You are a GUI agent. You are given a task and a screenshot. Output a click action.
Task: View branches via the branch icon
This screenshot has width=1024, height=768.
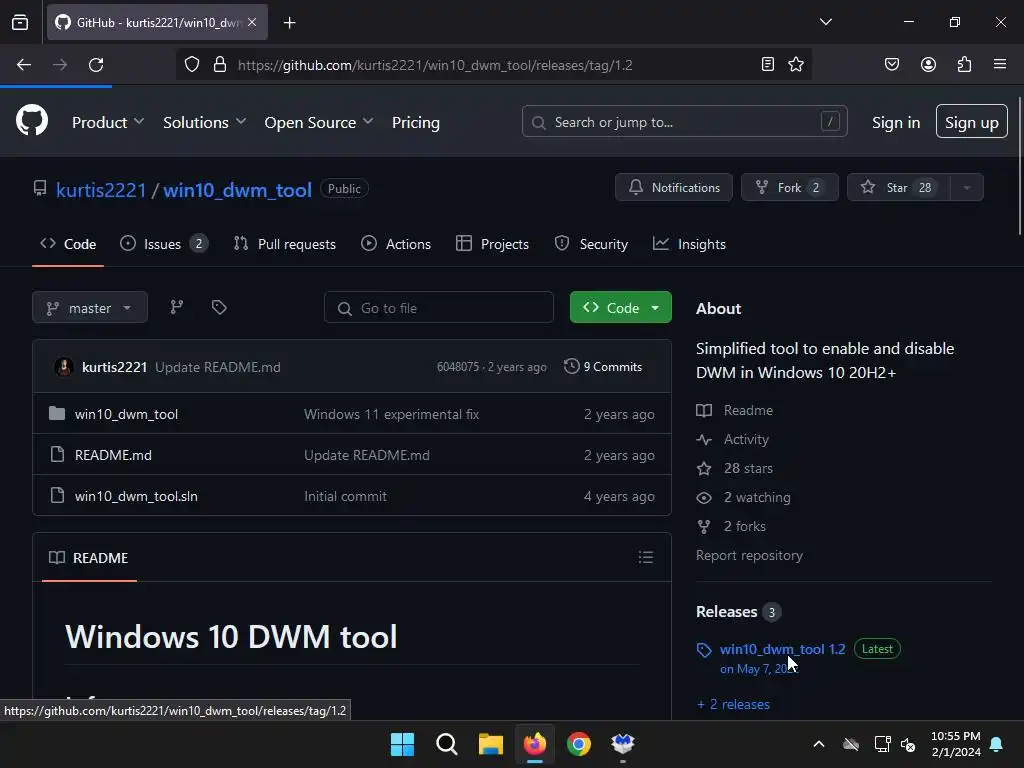click(176, 307)
